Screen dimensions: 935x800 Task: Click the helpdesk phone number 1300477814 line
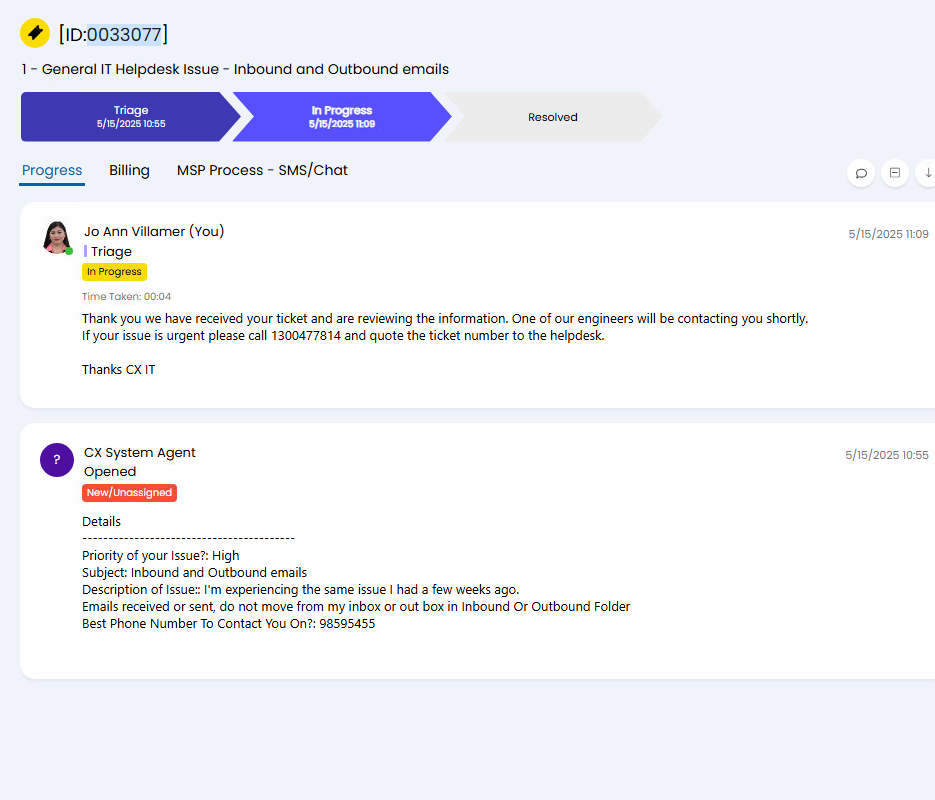[x=343, y=336]
